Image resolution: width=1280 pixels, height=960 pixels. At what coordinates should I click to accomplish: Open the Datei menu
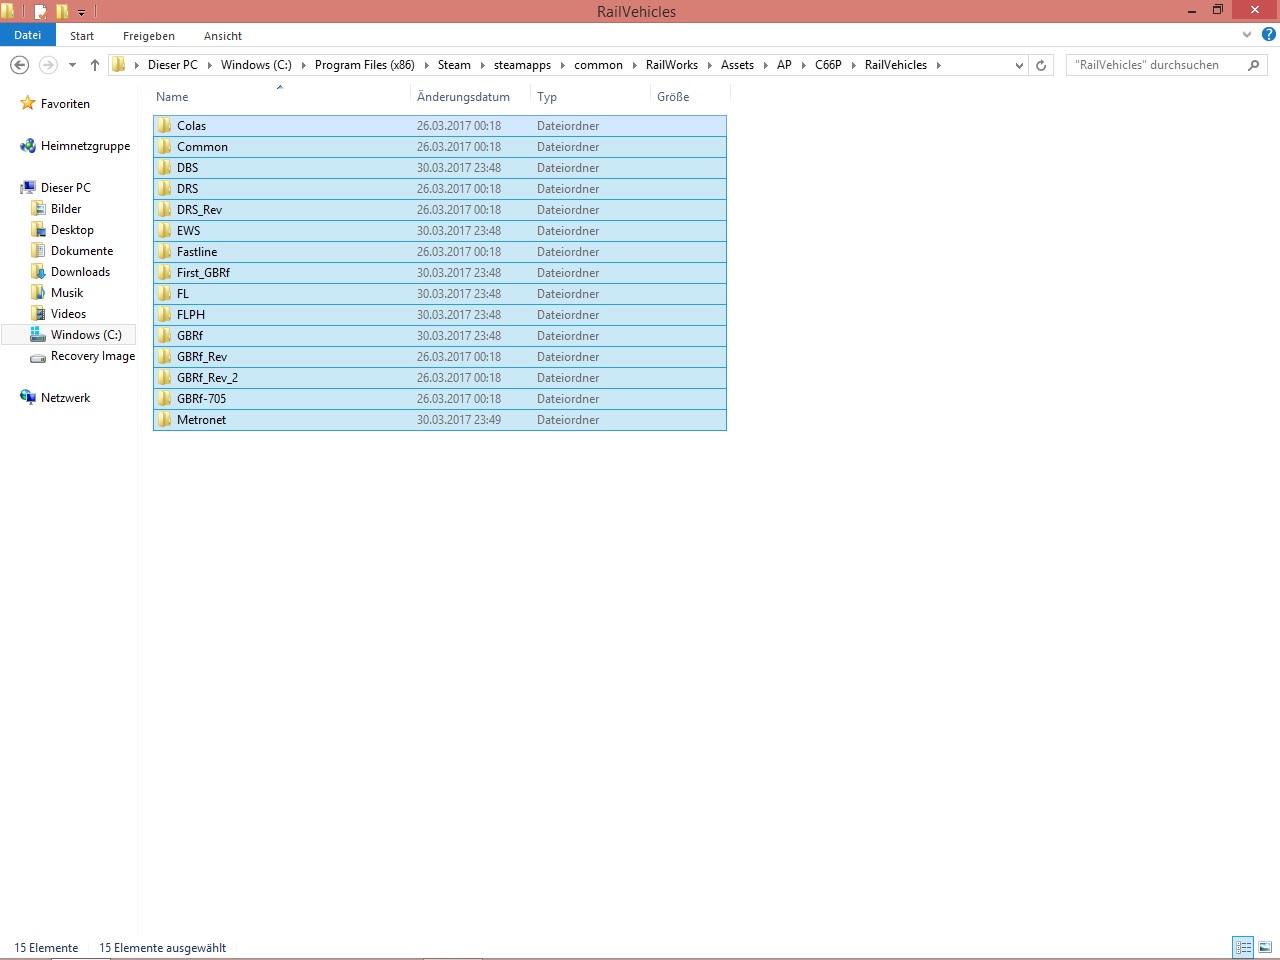[28, 35]
